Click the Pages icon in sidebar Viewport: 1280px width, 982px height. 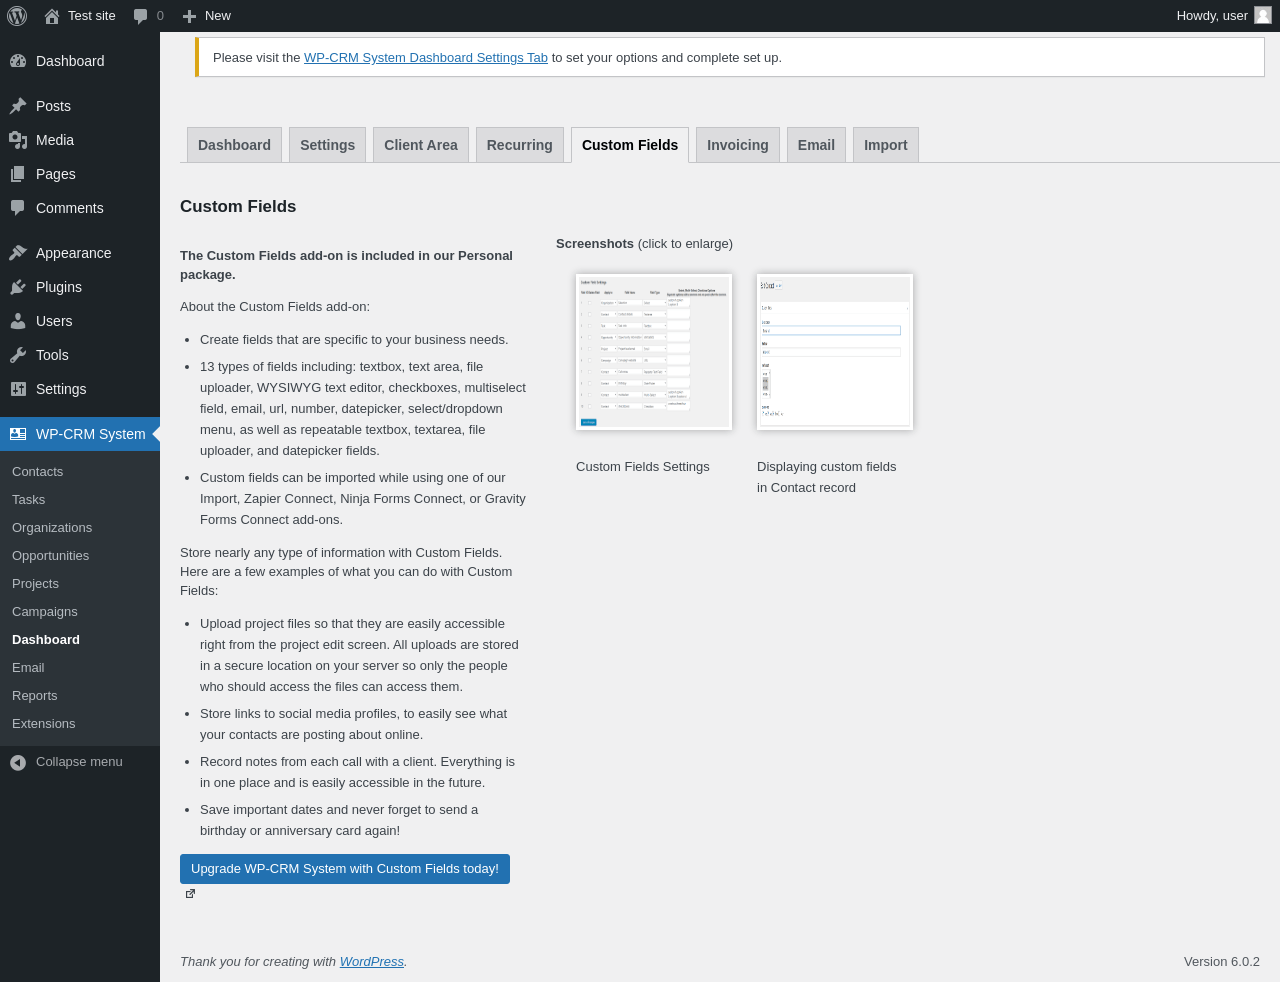pyautogui.click(x=18, y=174)
